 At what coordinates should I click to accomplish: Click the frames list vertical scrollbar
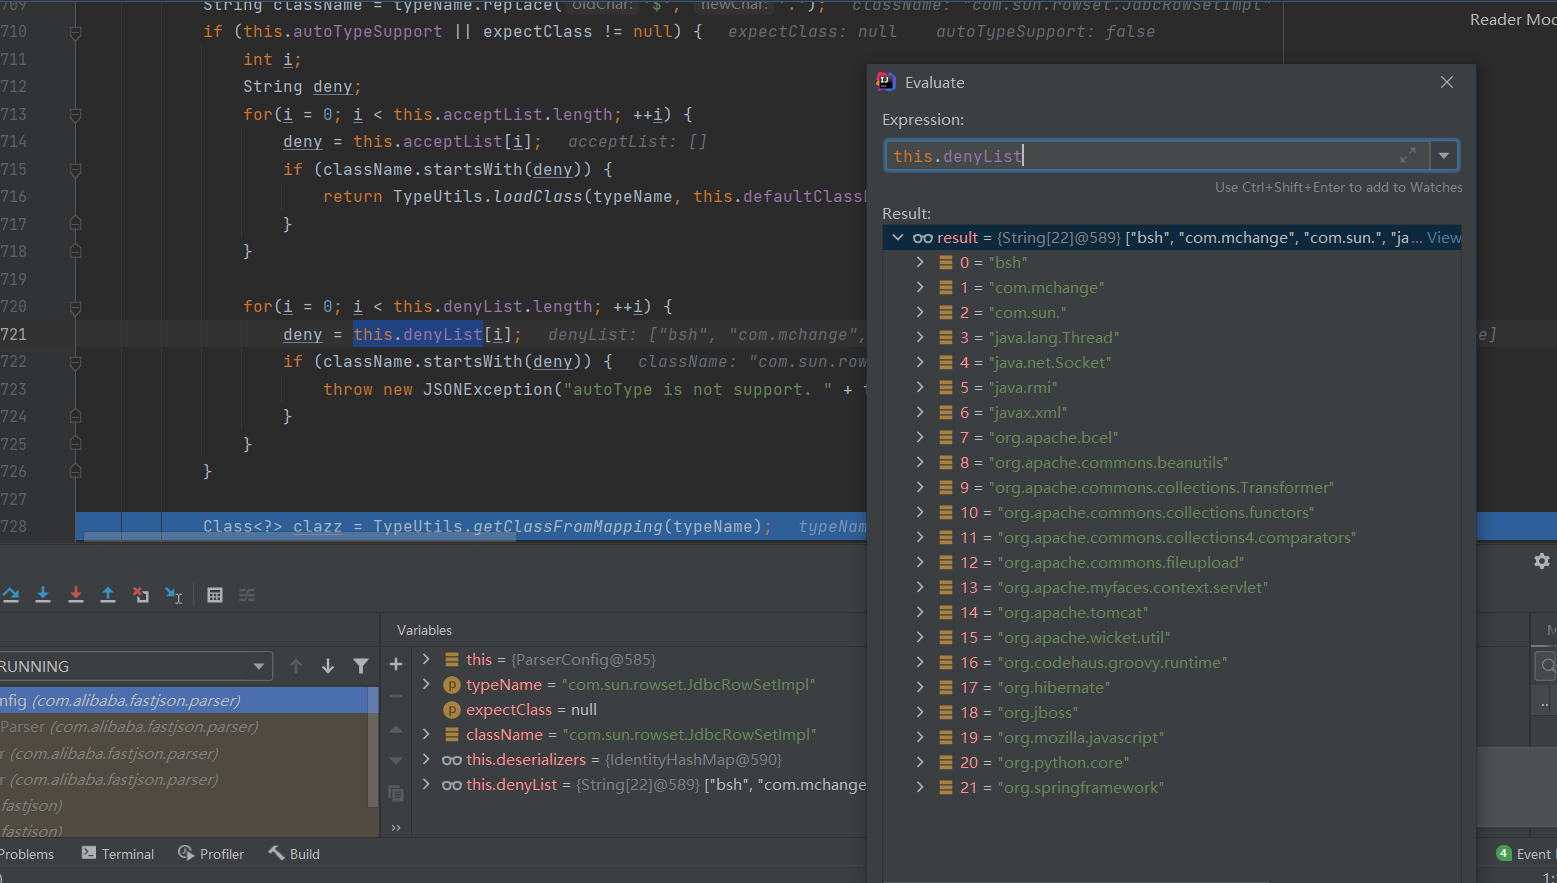pyautogui.click(x=373, y=745)
